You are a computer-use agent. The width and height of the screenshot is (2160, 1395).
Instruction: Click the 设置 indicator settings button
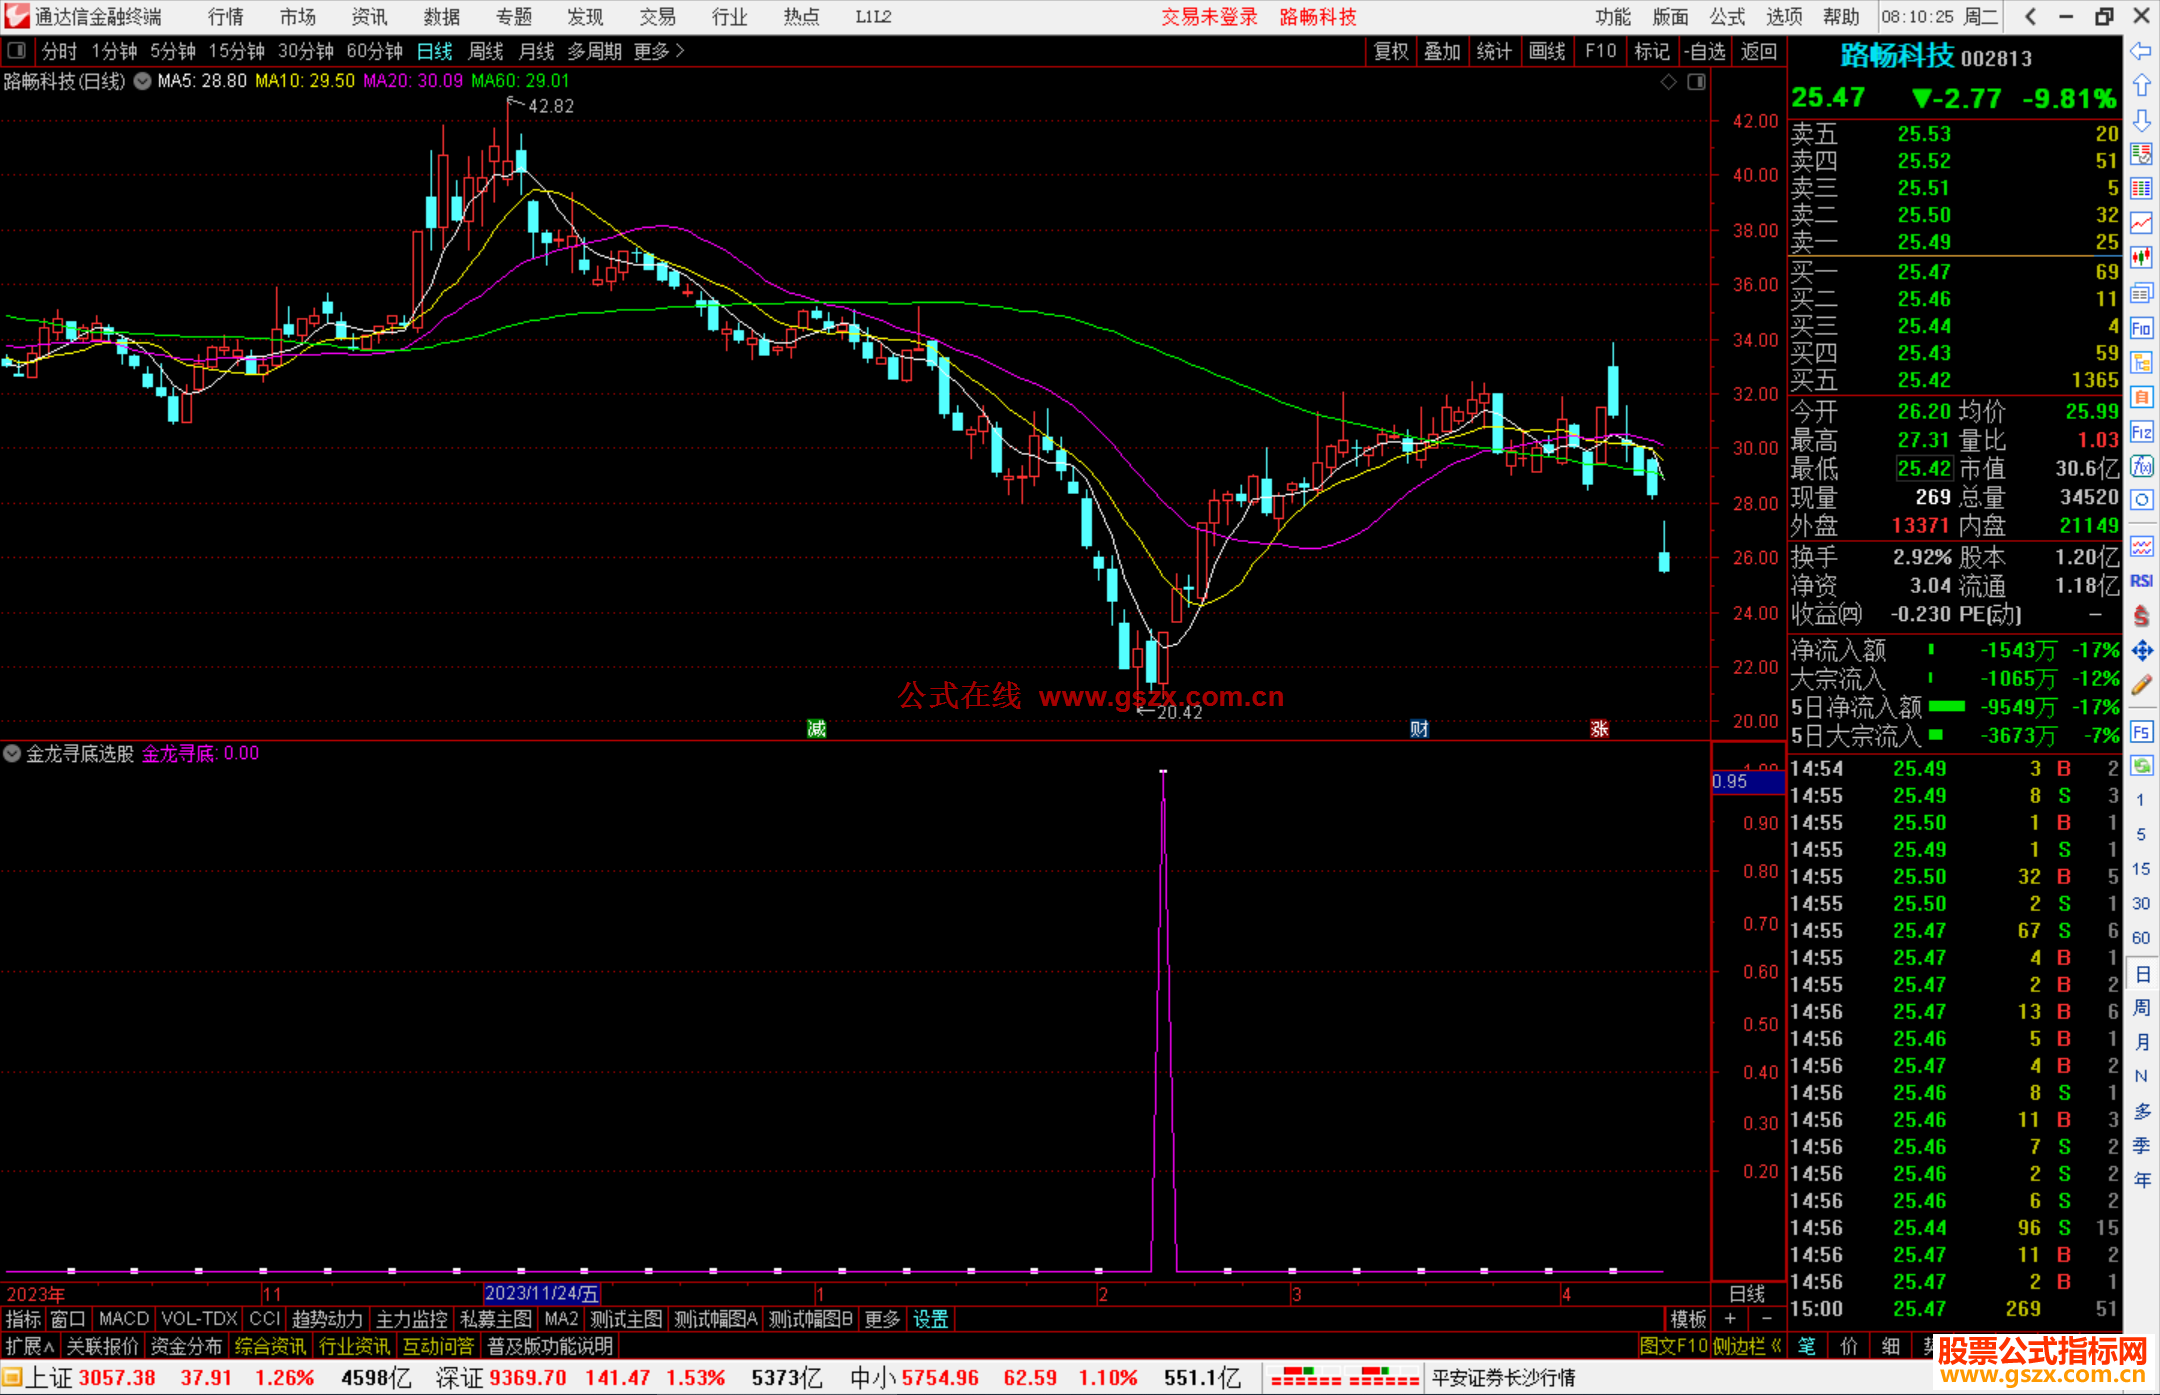point(930,1319)
